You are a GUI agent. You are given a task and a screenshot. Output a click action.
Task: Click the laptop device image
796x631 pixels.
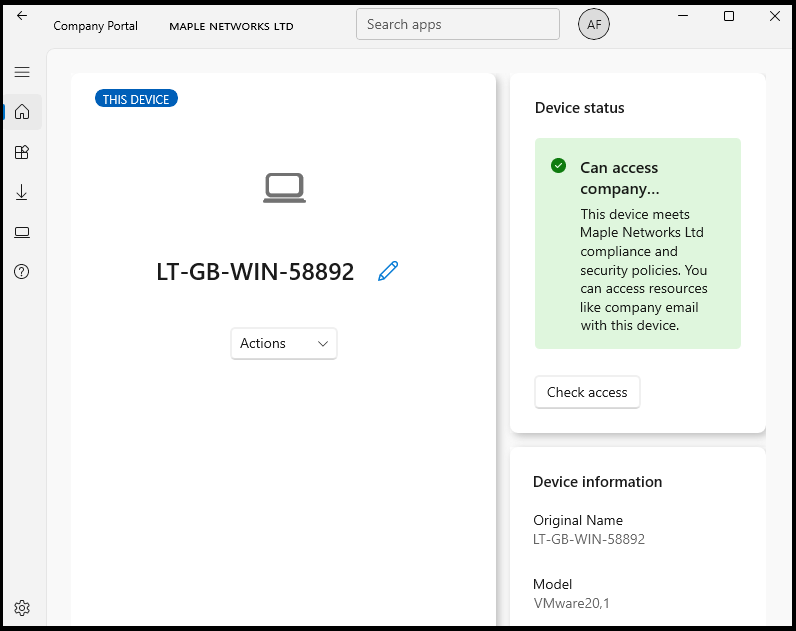[x=284, y=187]
